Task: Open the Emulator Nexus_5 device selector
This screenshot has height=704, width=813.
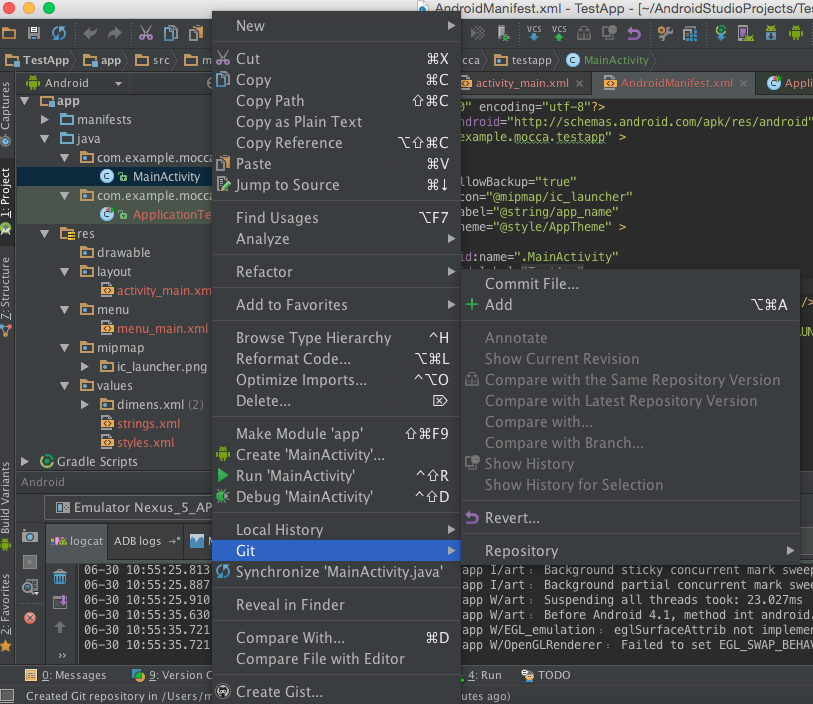Action: pos(129,507)
